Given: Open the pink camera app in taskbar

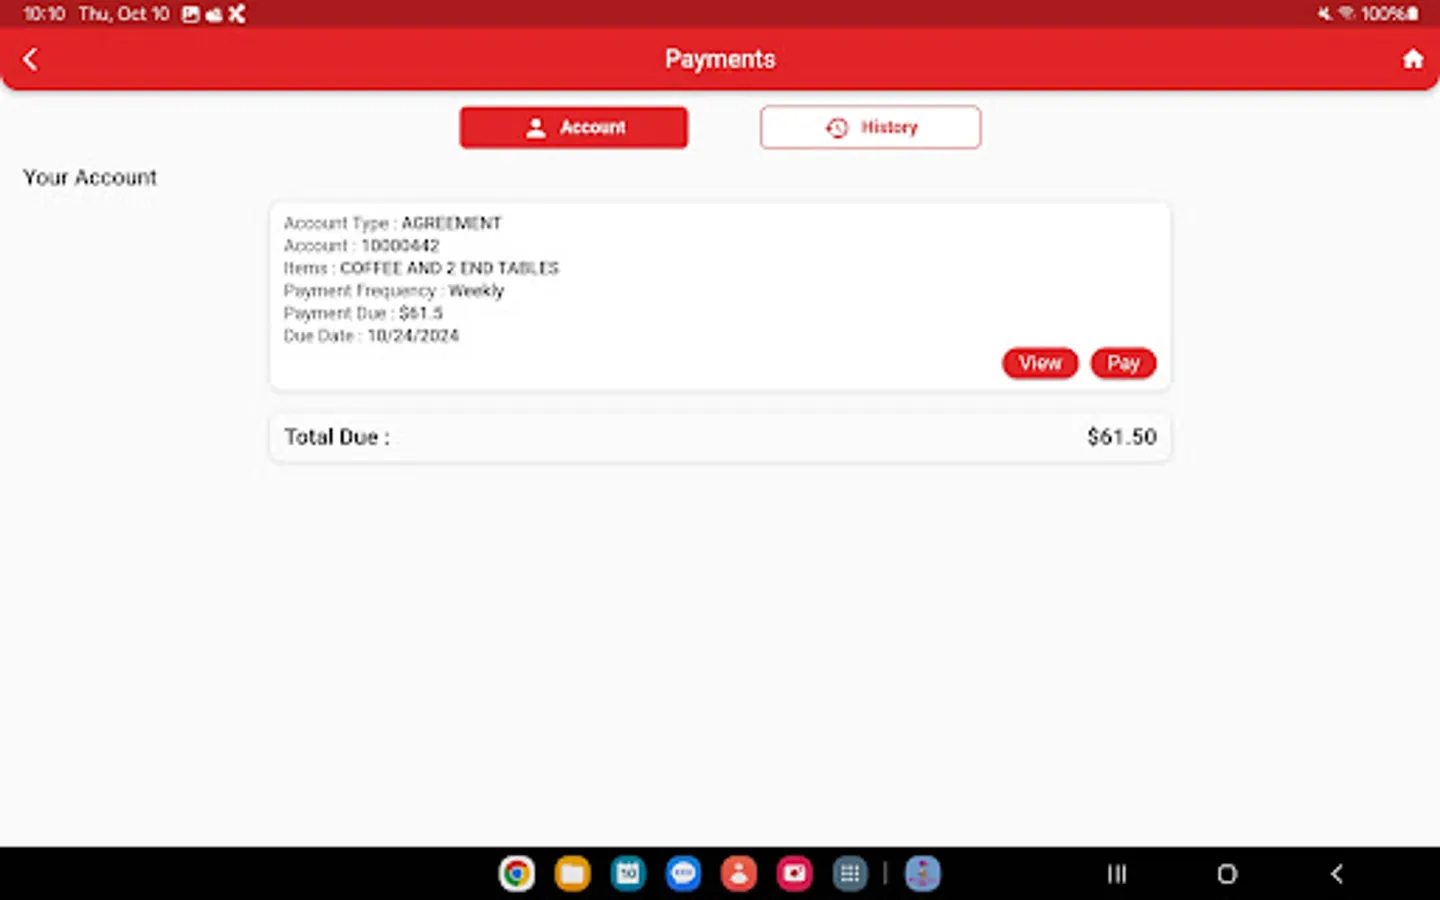Looking at the screenshot, I should tap(795, 874).
